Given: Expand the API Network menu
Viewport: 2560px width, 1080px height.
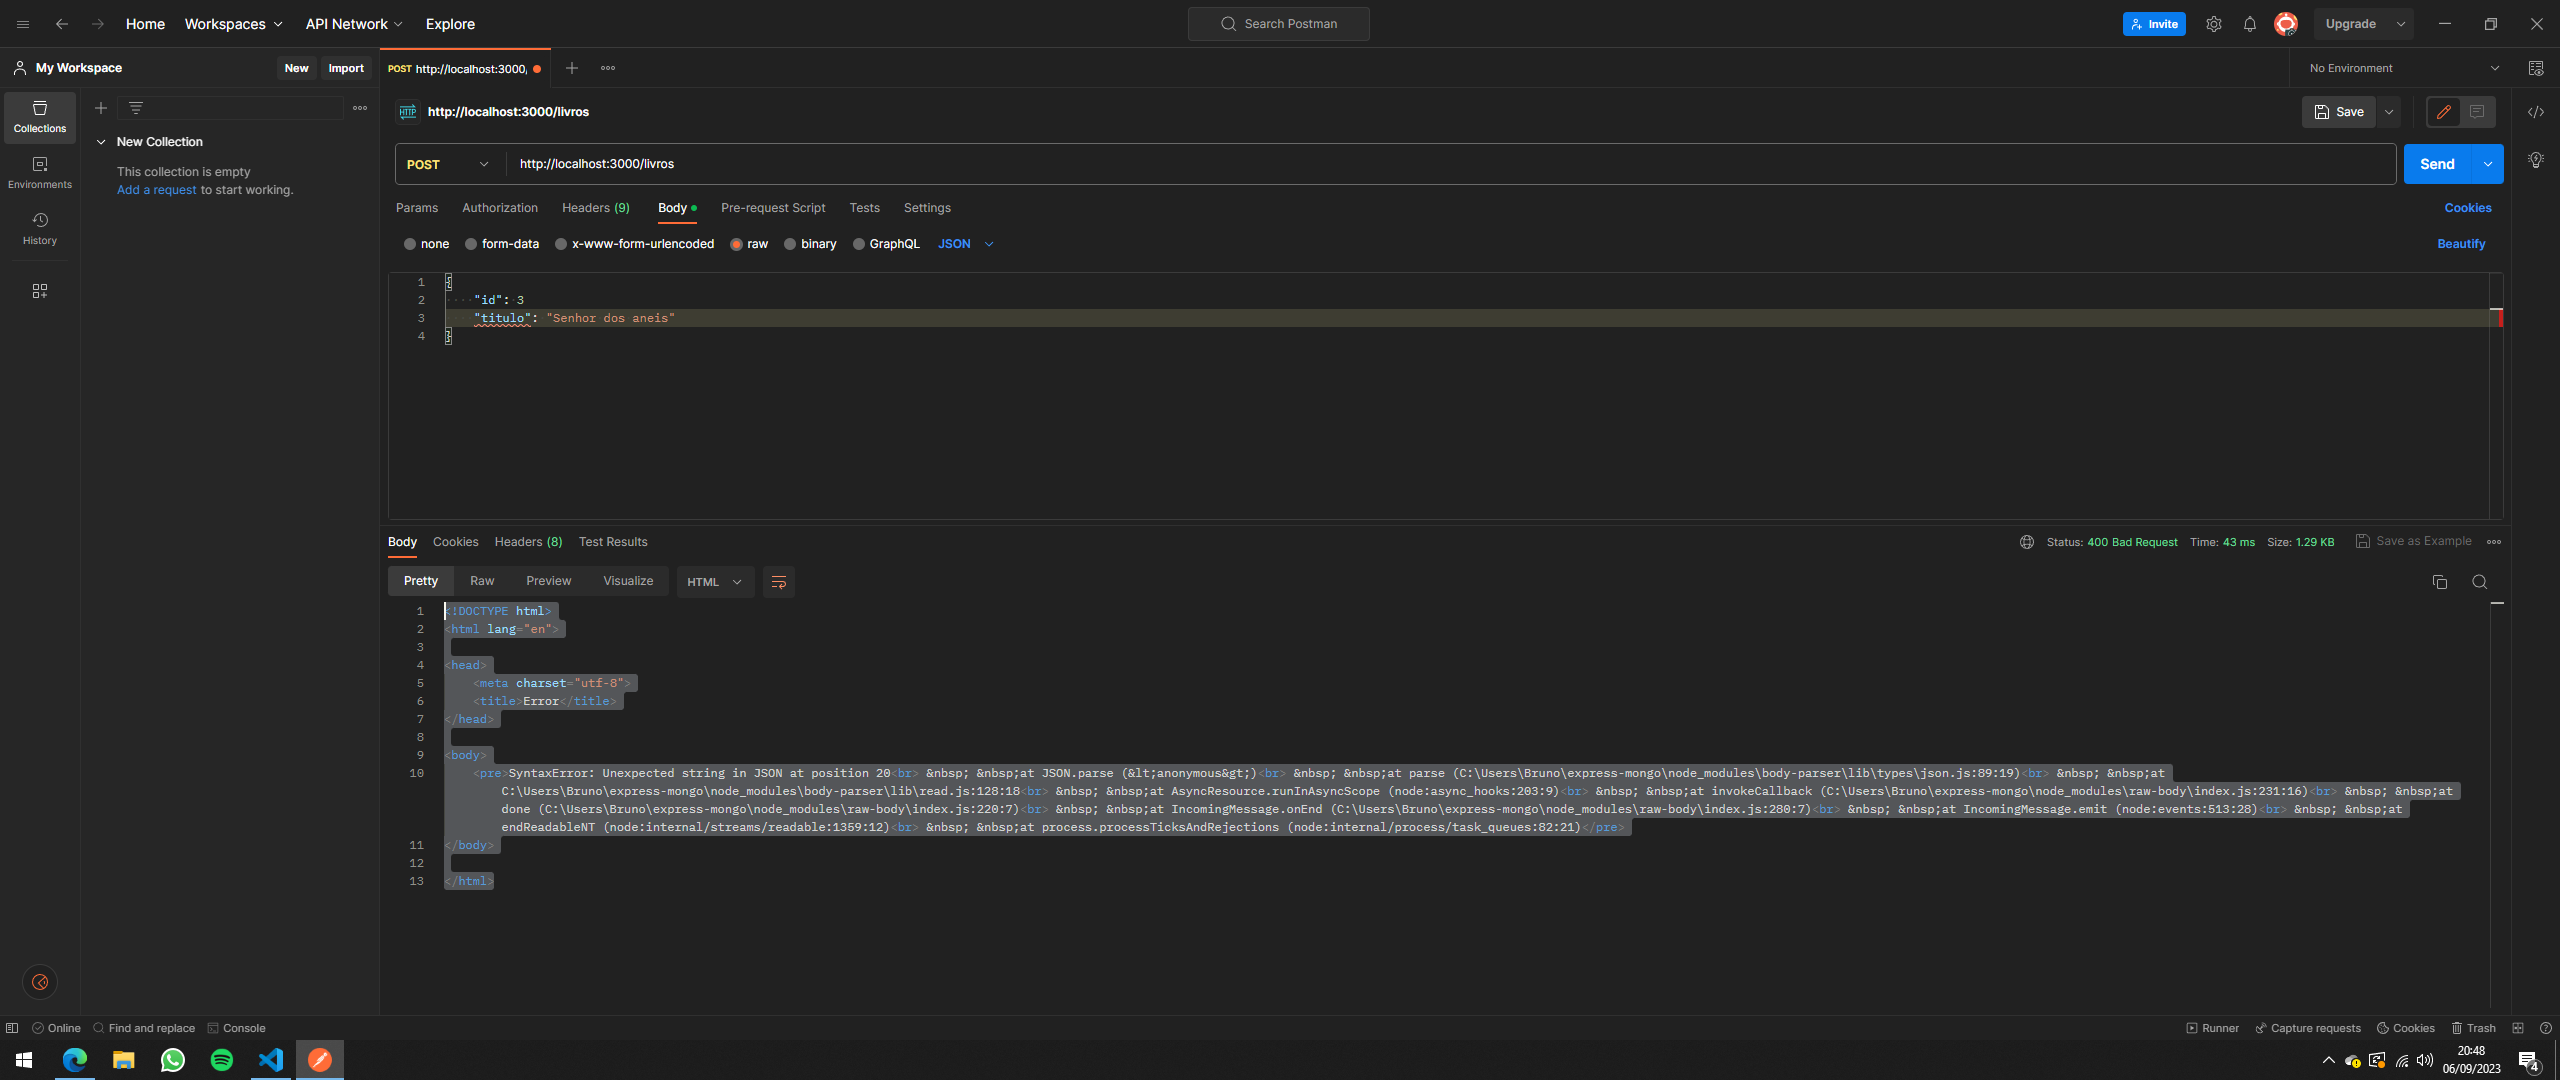Looking at the screenshot, I should [x=354, y=24].
